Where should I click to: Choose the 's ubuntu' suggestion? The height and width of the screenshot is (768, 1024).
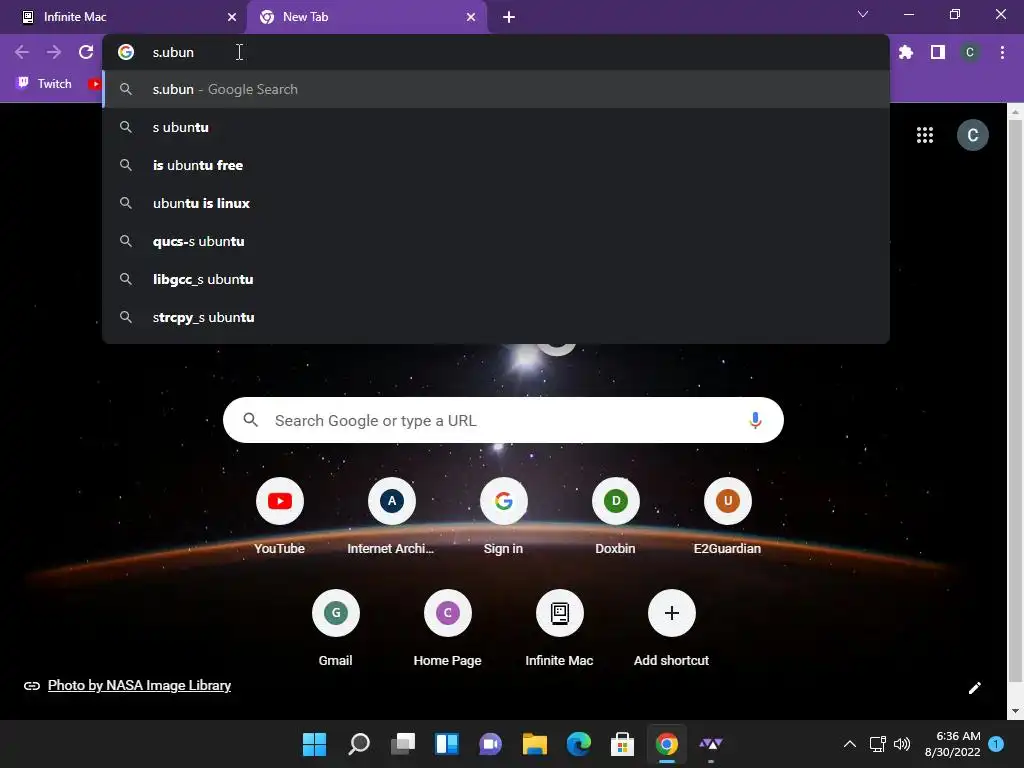[496, 127]
